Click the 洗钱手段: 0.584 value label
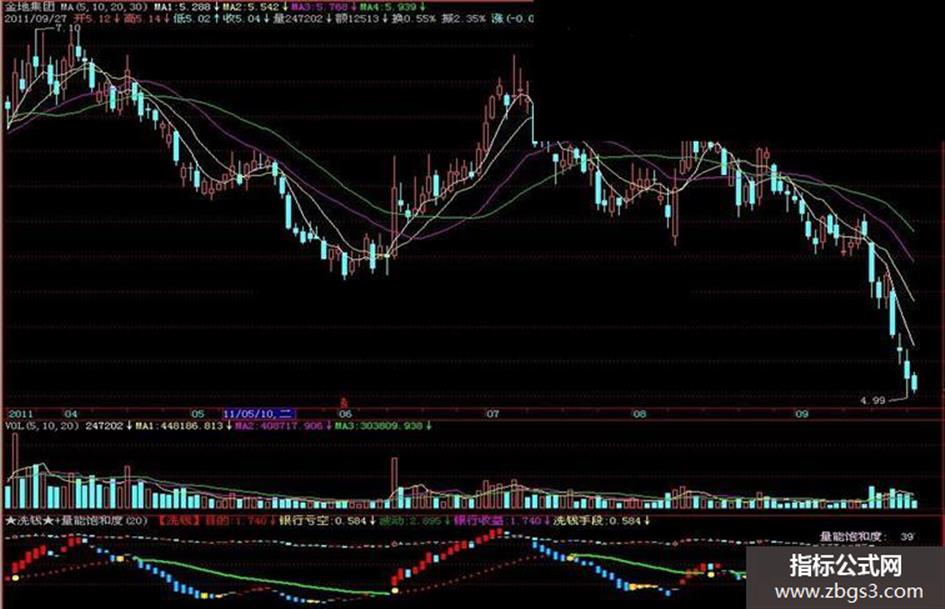 click(597, 520)
